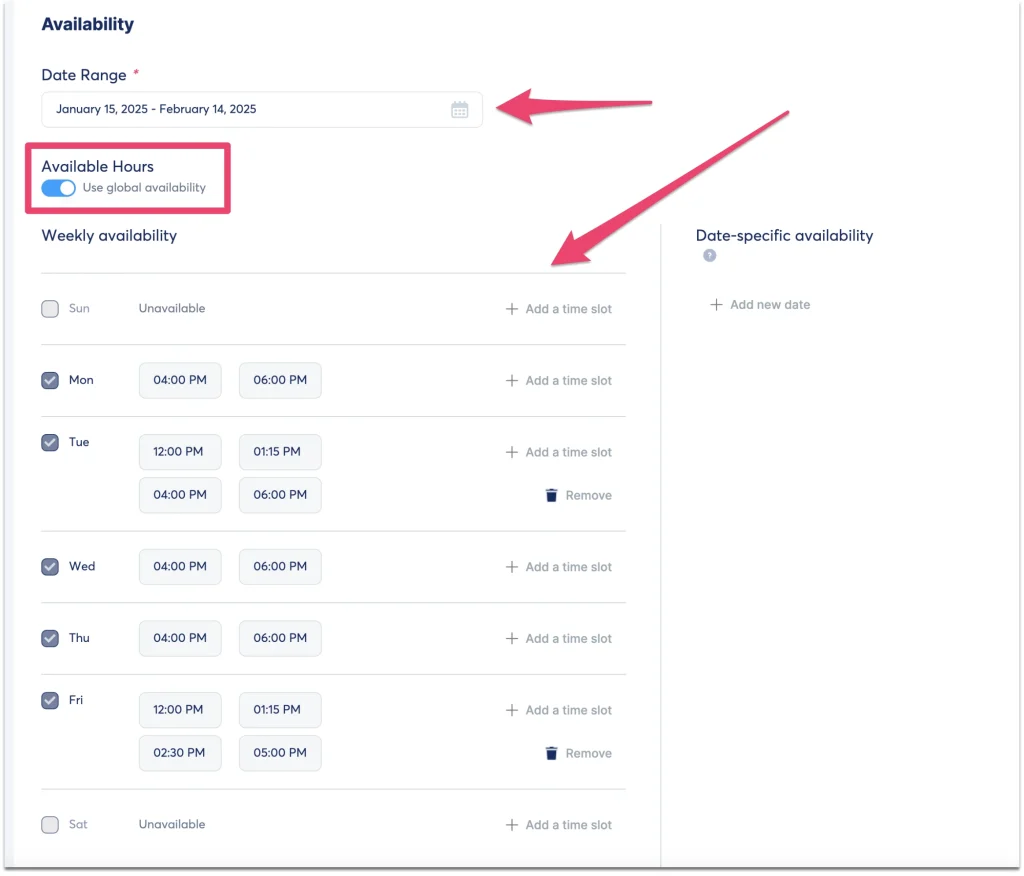The height and width of the screenshot is (876, 1024).
Task: Click plus icon to add Wednesday time slot
Action: pos(512,567)
